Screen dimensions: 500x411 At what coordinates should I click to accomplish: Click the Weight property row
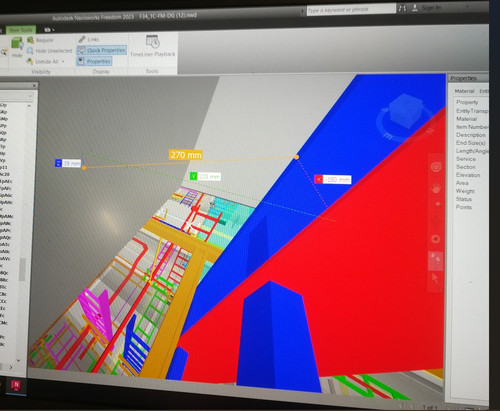click(x=465, y=191)
